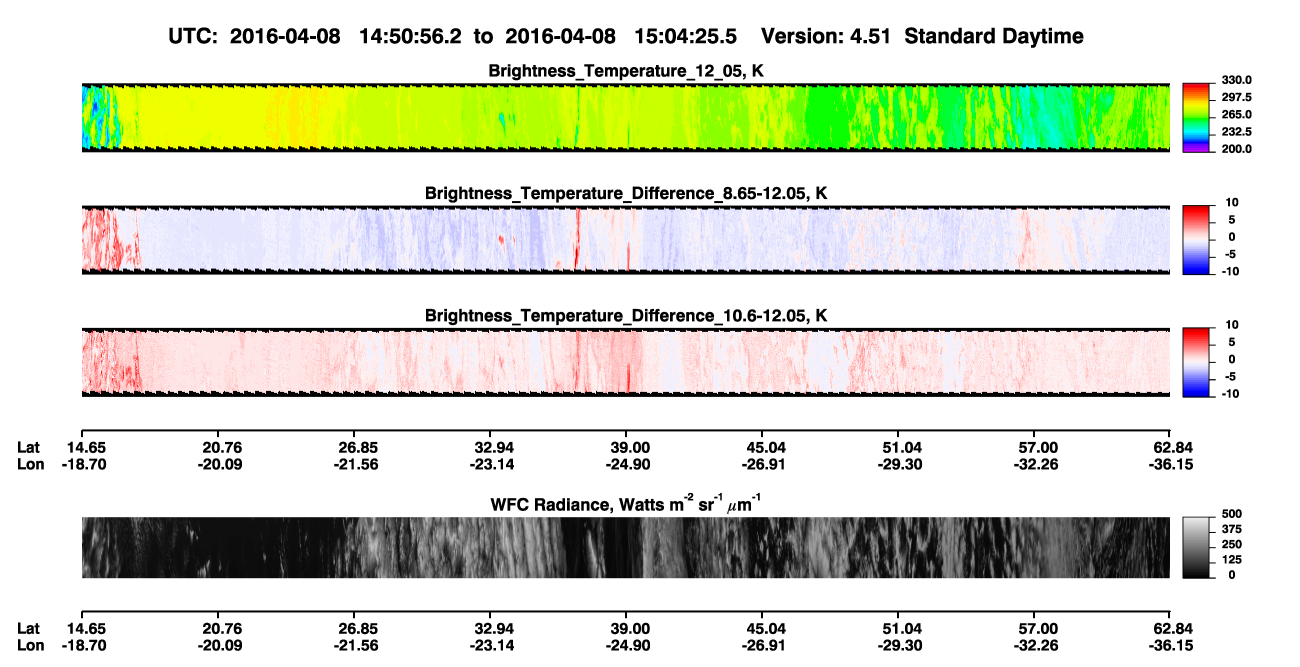Click the 500 label on the WFC color bar
Viewport: 1300px width, 667px height.
1232,514
